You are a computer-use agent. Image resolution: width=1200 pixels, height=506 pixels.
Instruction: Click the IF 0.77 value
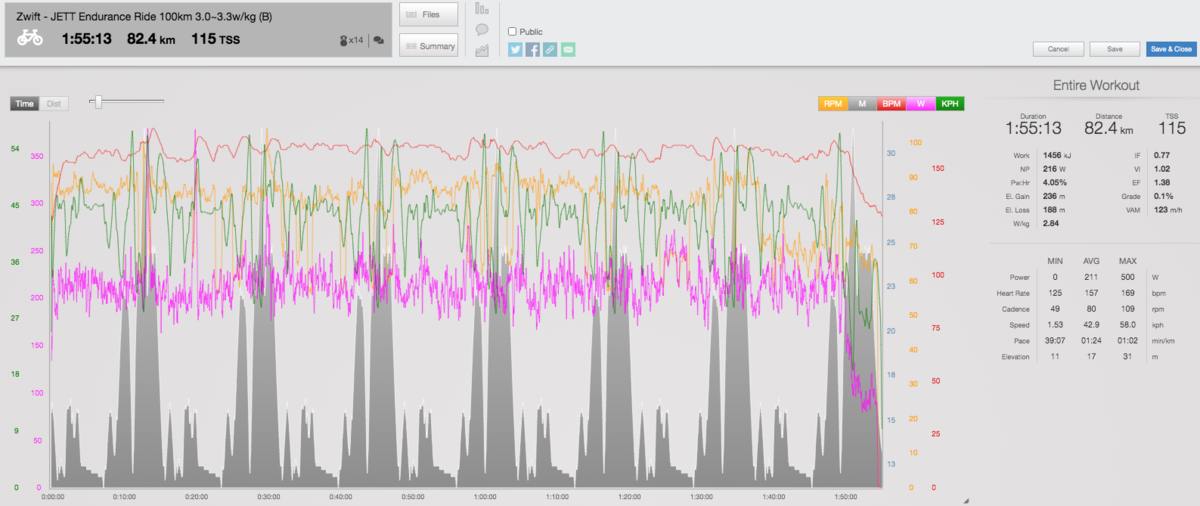(1161, 155)
